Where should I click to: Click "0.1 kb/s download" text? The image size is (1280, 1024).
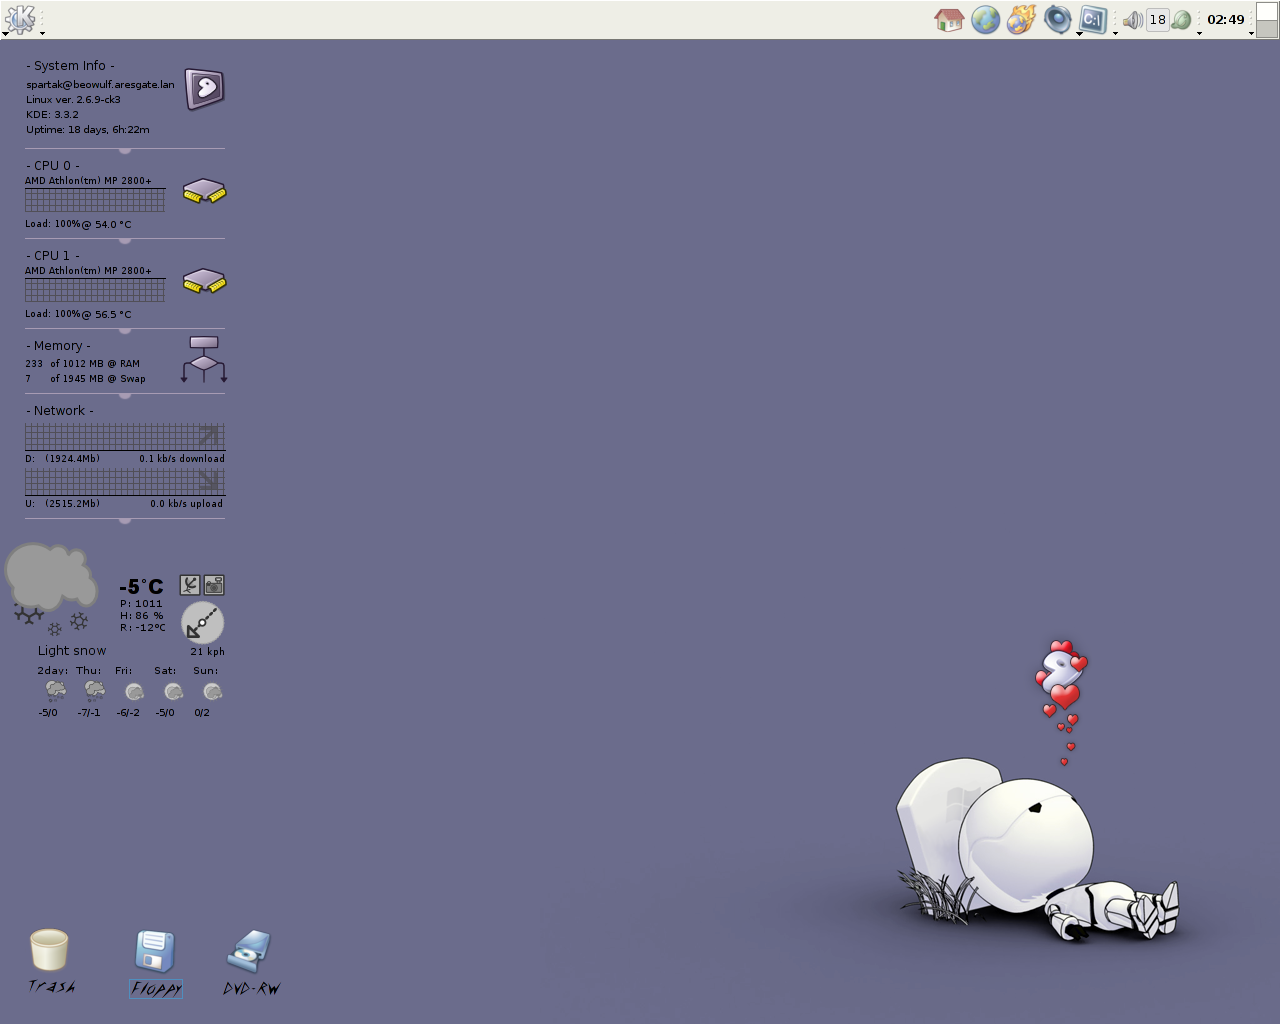[x=182, y=459]
